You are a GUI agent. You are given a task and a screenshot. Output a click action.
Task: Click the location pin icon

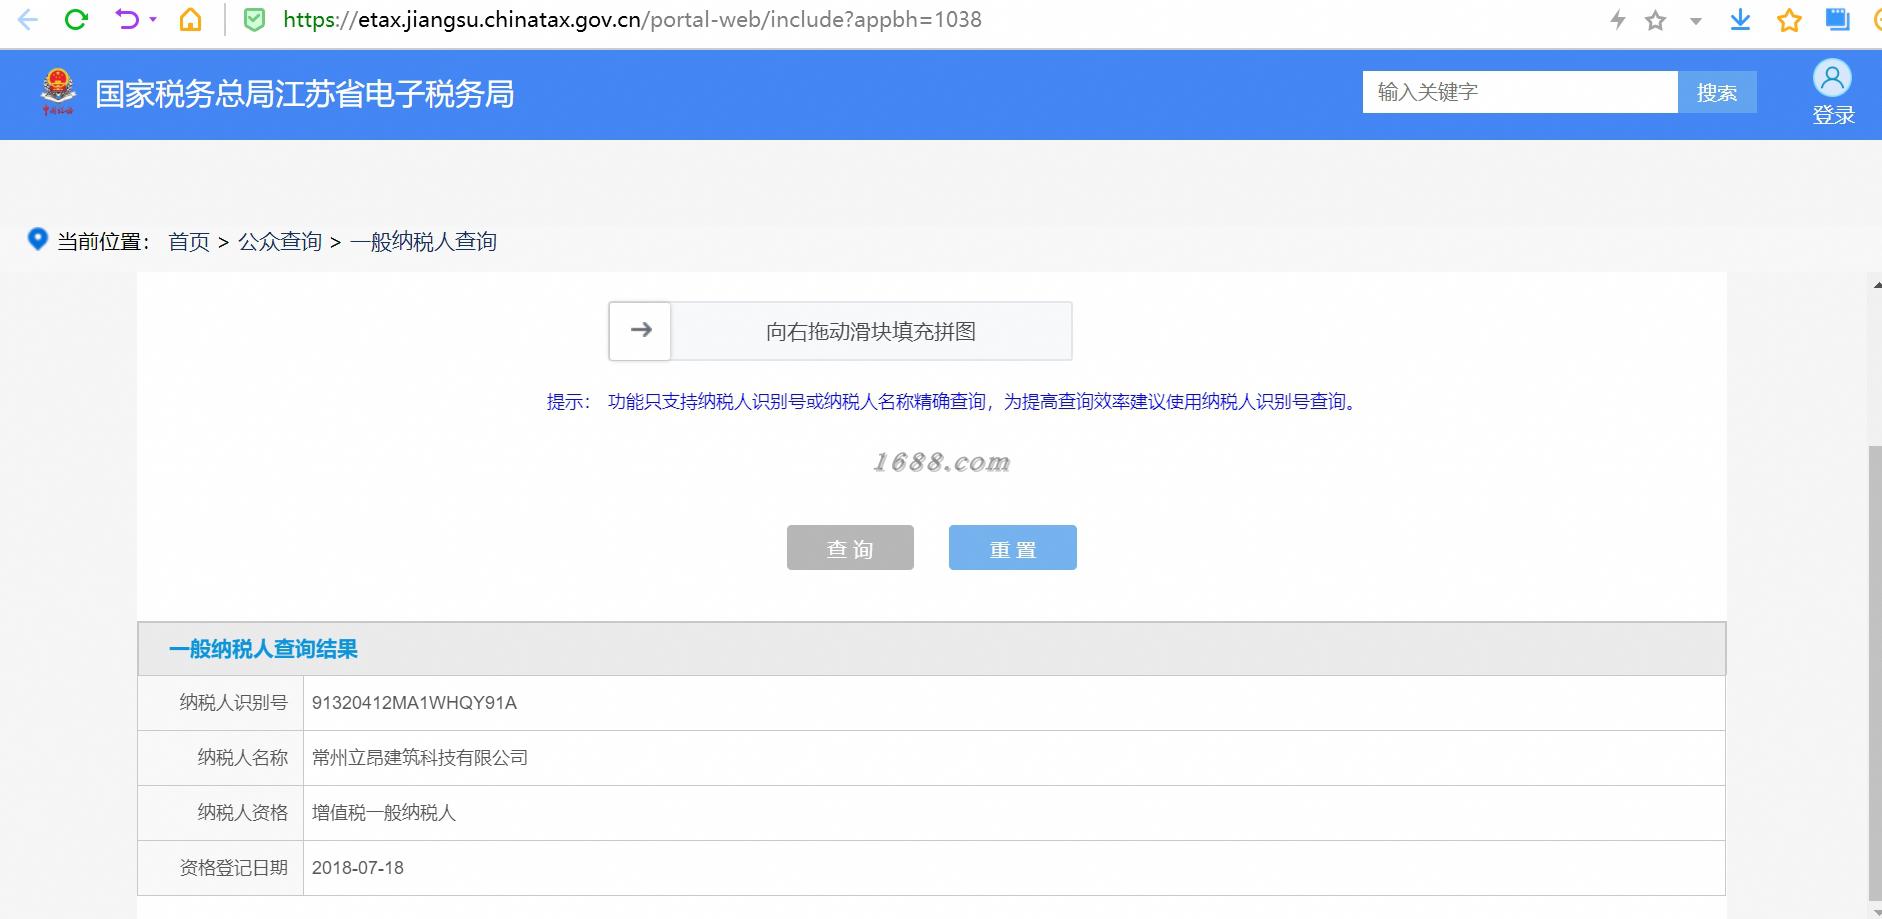tap(37, 239)
